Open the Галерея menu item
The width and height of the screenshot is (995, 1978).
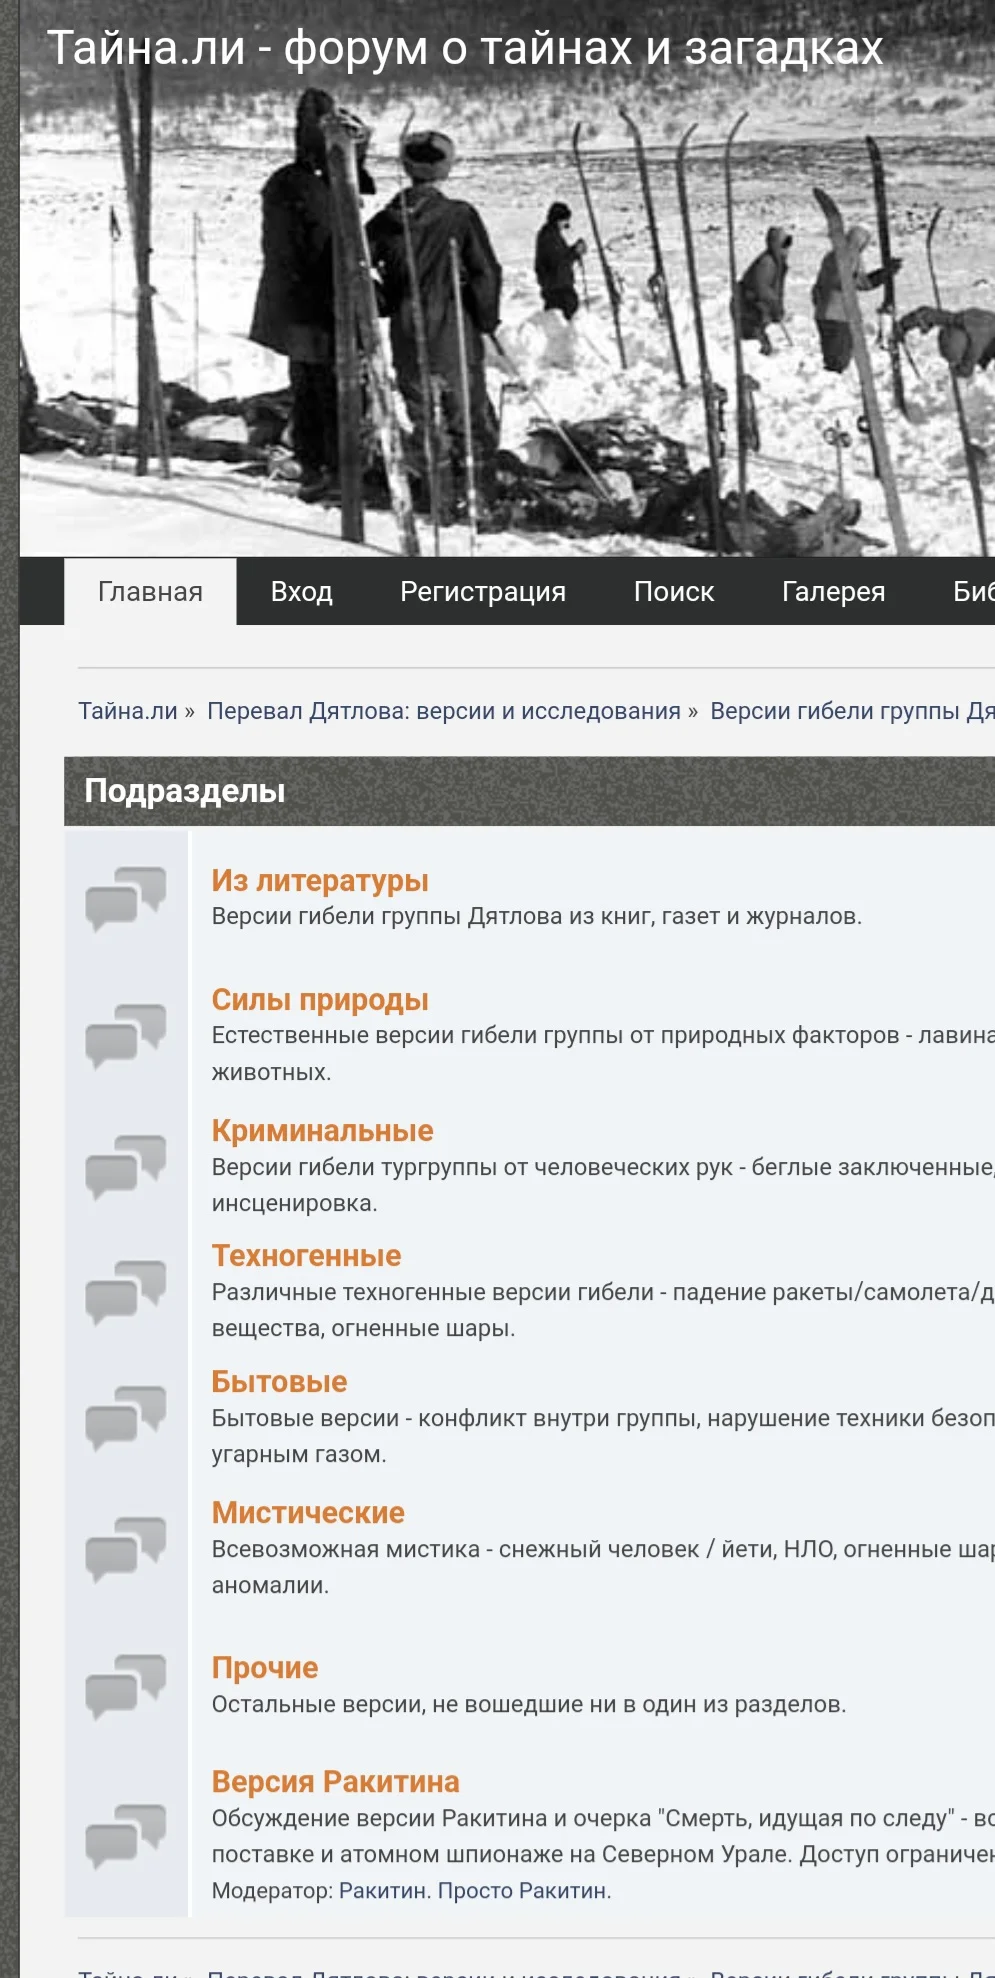tap(833, 592)
